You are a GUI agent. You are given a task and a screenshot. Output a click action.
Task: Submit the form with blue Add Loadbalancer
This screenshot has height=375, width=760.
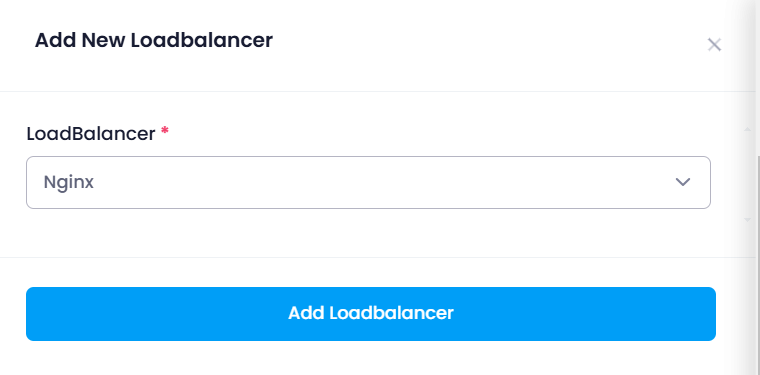[371, 313]
